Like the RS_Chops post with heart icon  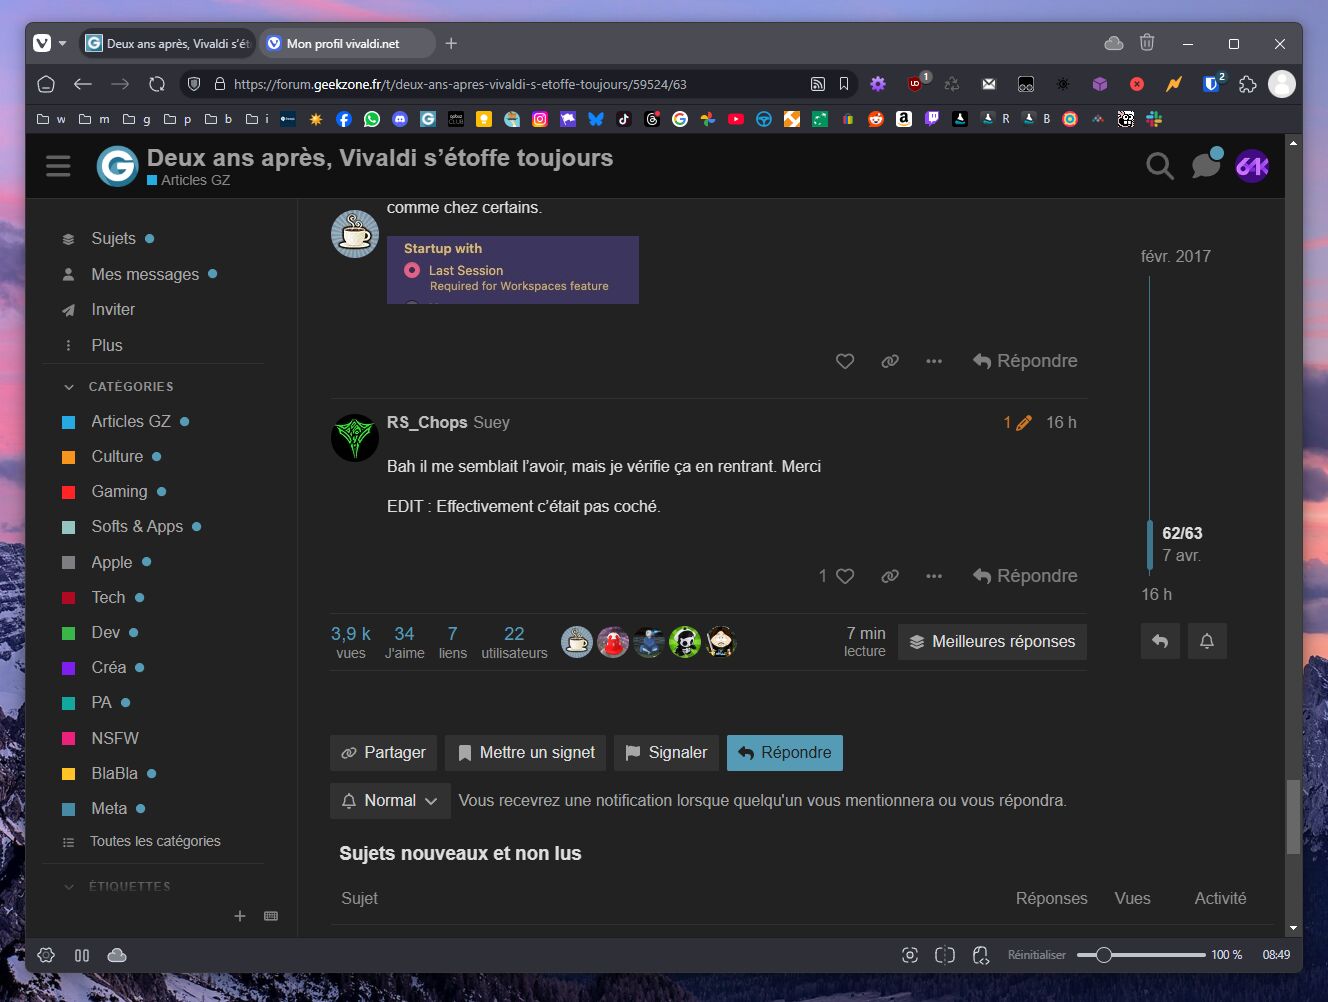tap(845, 576)
